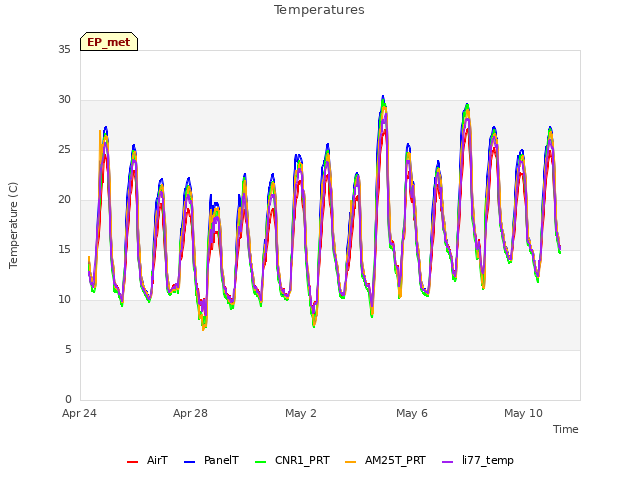The height and width of the screenshot is (480, 640).
Task: Click the Time axis title
Action: (566, 429)
